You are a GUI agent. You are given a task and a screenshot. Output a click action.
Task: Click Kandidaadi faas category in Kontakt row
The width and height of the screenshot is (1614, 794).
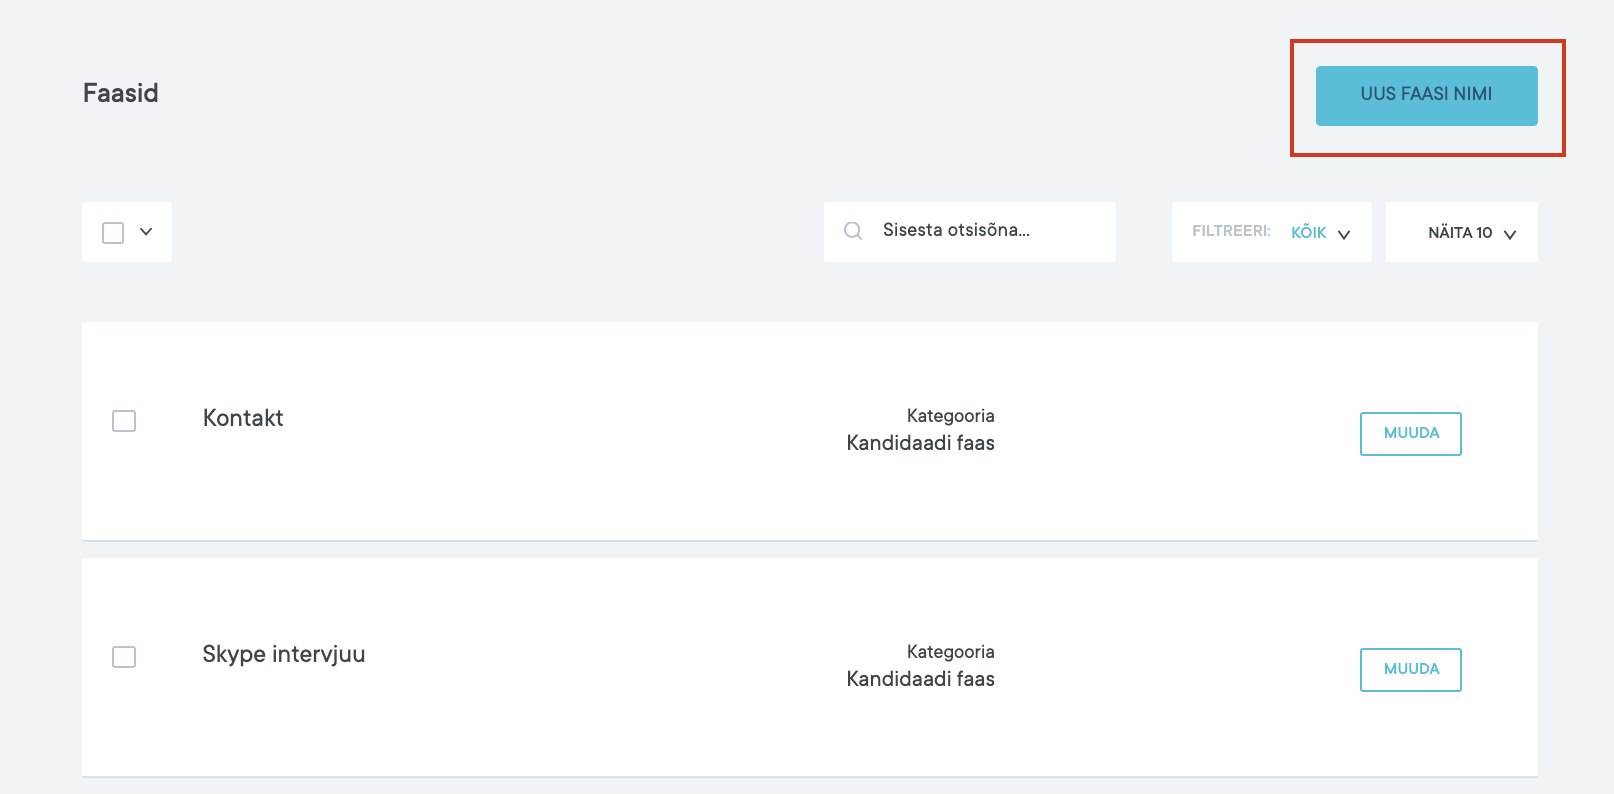point(920,443)
